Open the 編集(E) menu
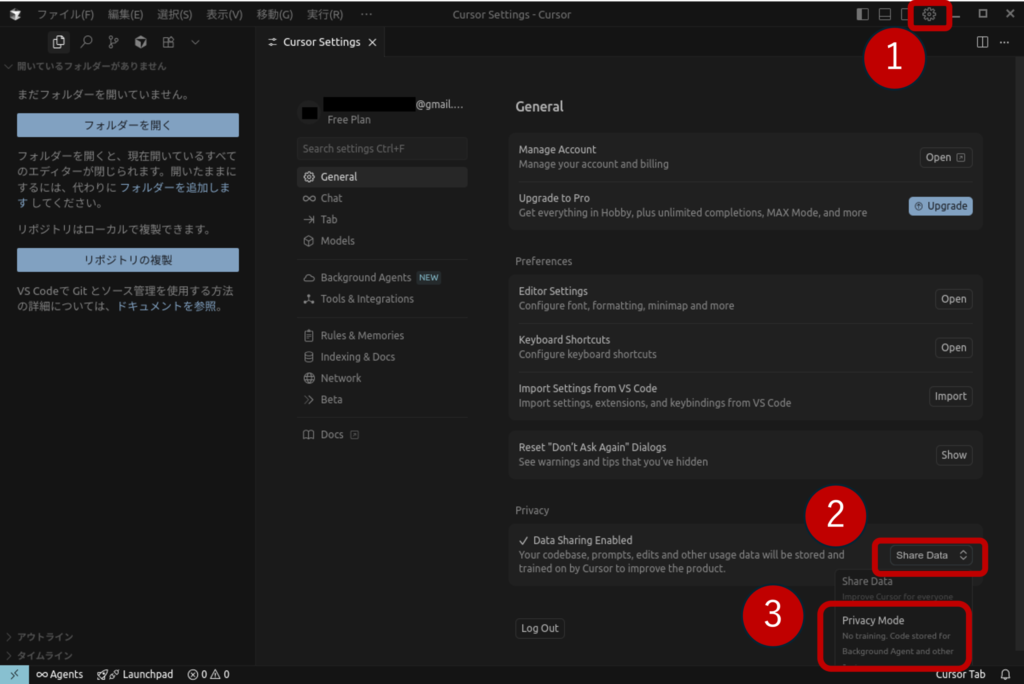1024x684 pixels. coord(125,14)
